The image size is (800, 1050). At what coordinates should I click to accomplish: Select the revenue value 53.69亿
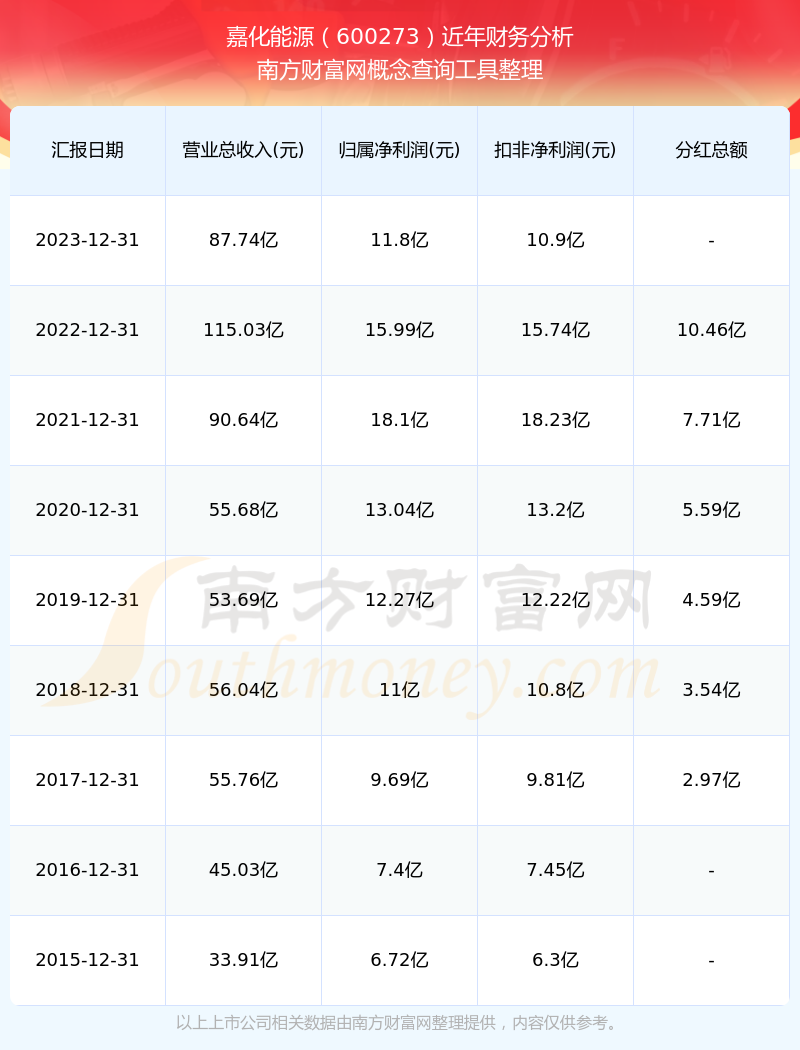tap(244, 600)
